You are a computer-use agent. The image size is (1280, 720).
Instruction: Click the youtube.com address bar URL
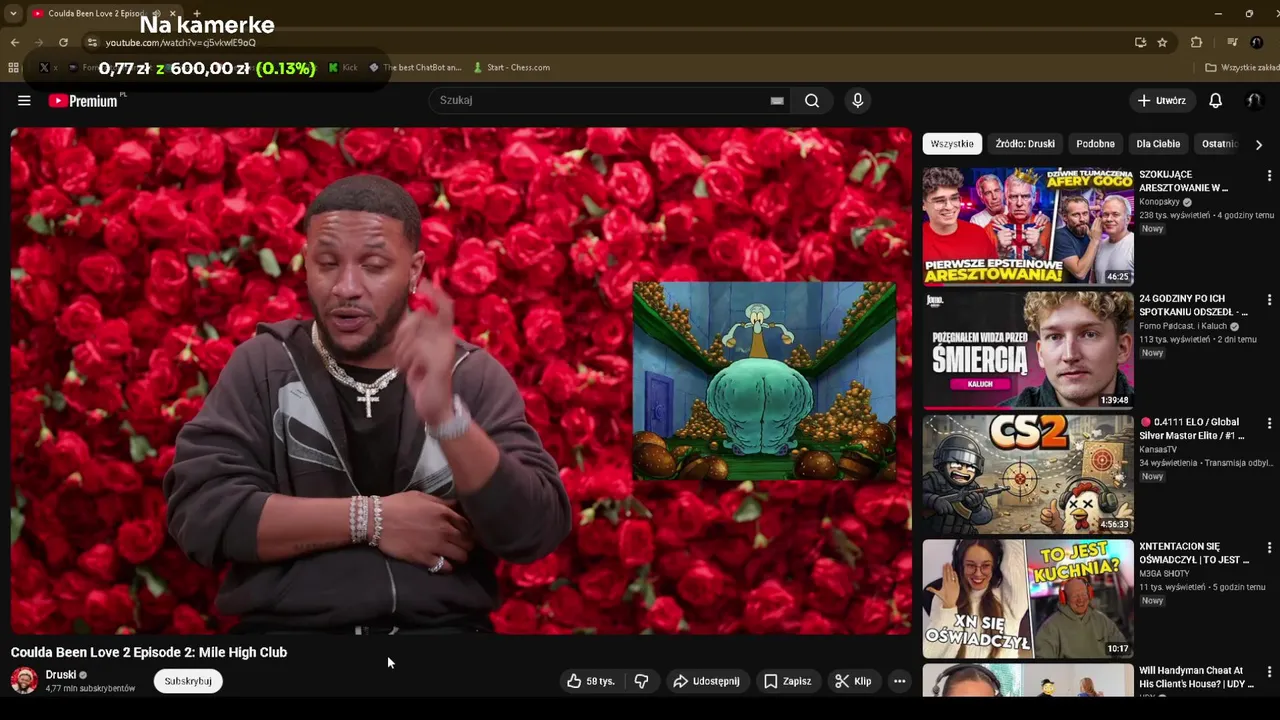coord(181,43)
